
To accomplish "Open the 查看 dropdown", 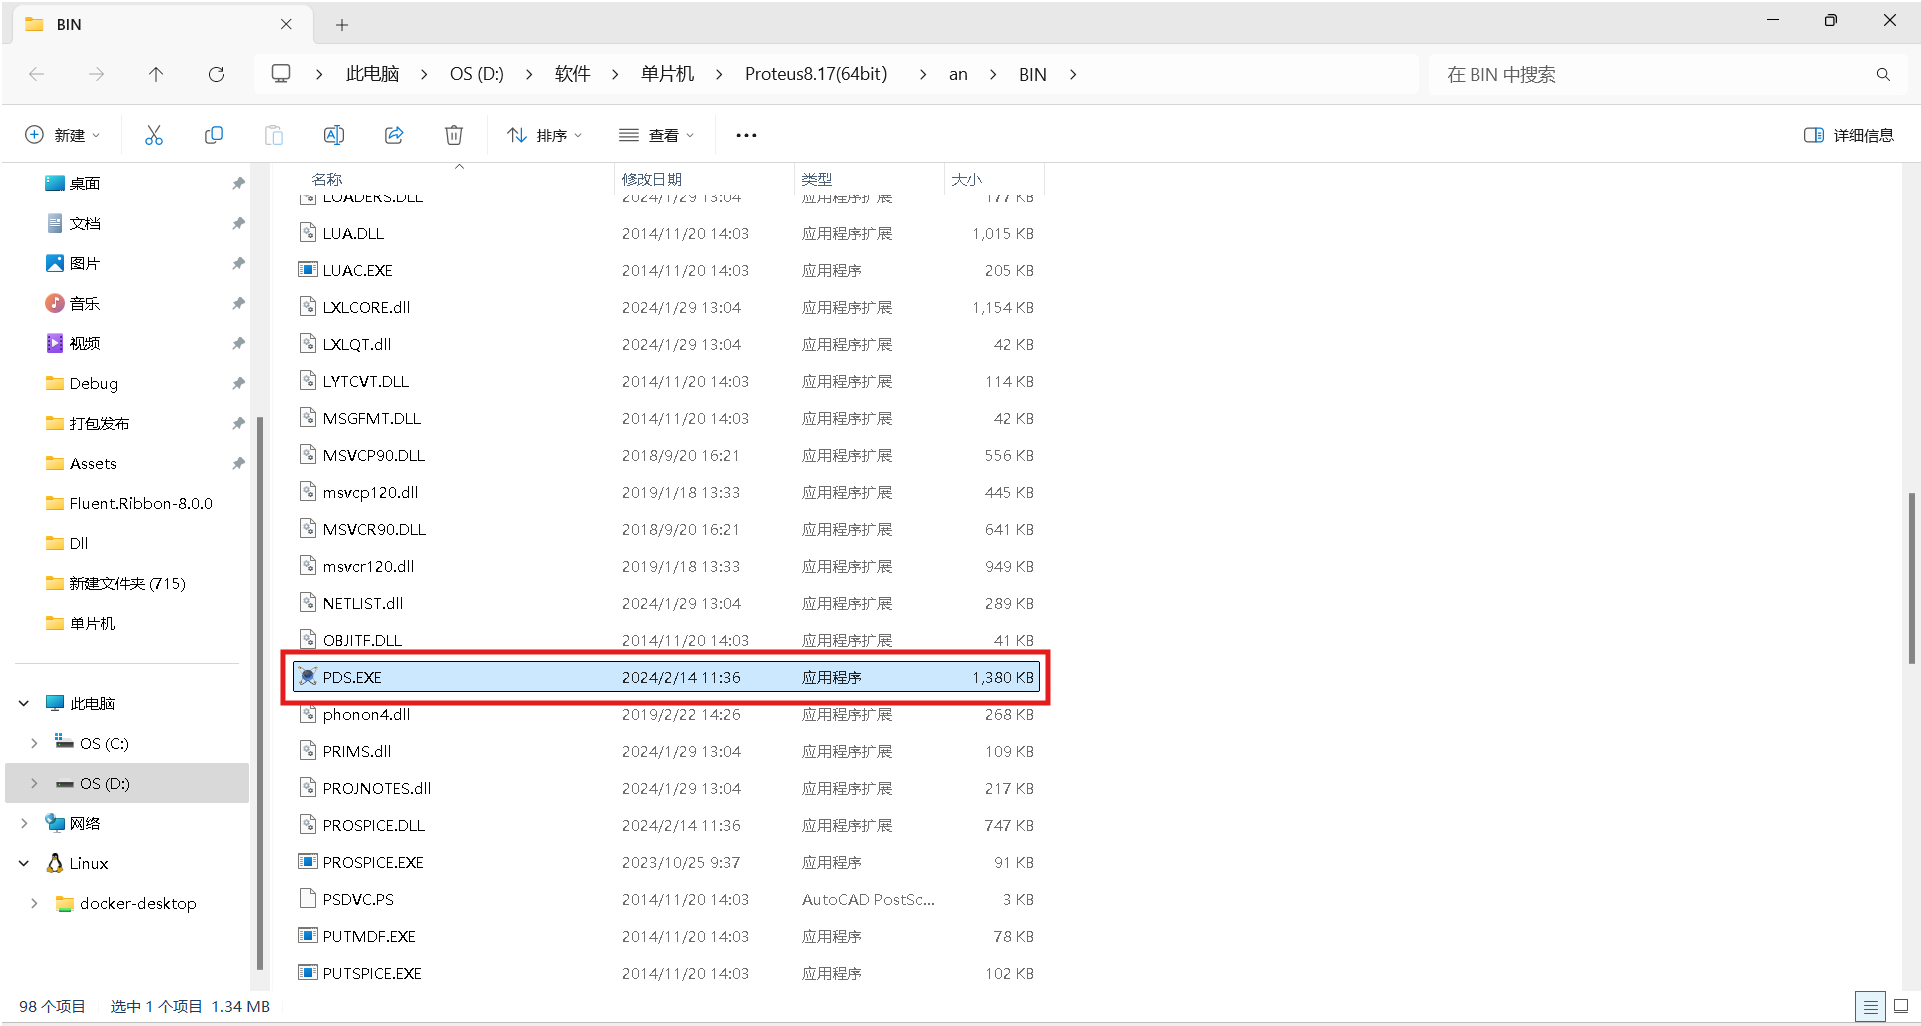I will pyautogui.click(x=655, y=134).
